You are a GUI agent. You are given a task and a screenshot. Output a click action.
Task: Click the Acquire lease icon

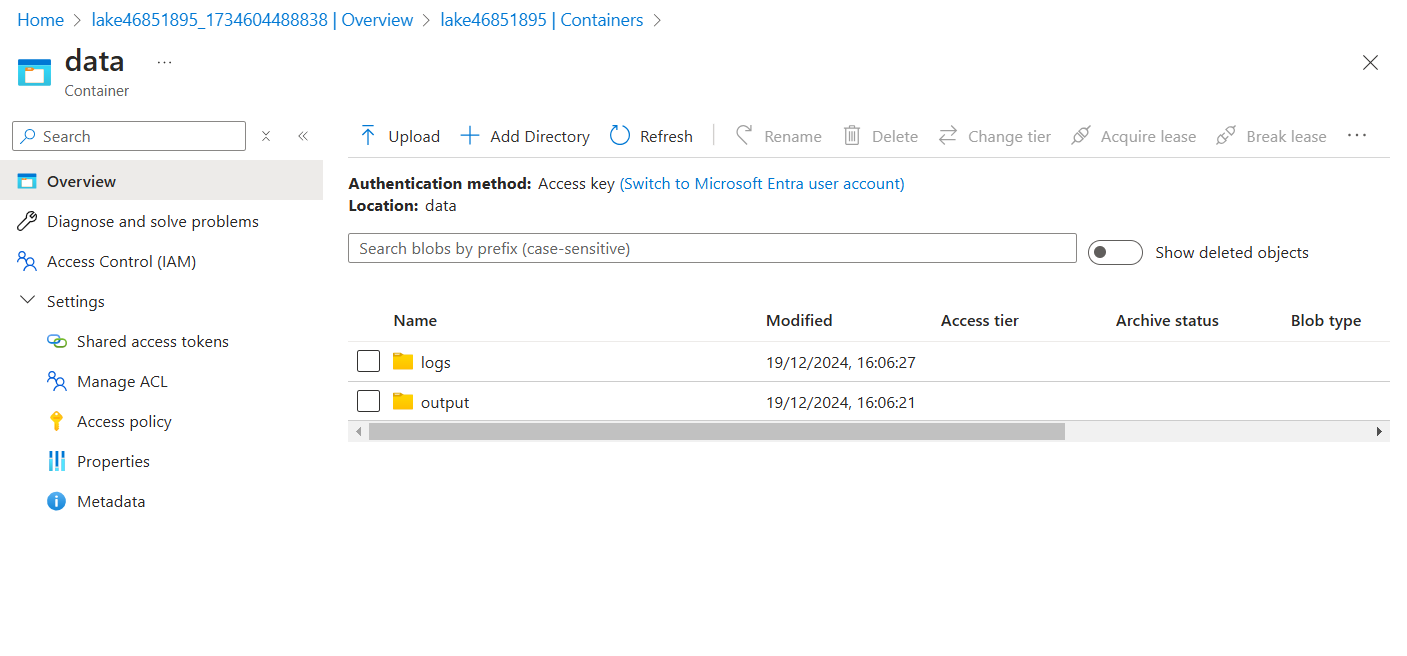tap(1081, 135)
